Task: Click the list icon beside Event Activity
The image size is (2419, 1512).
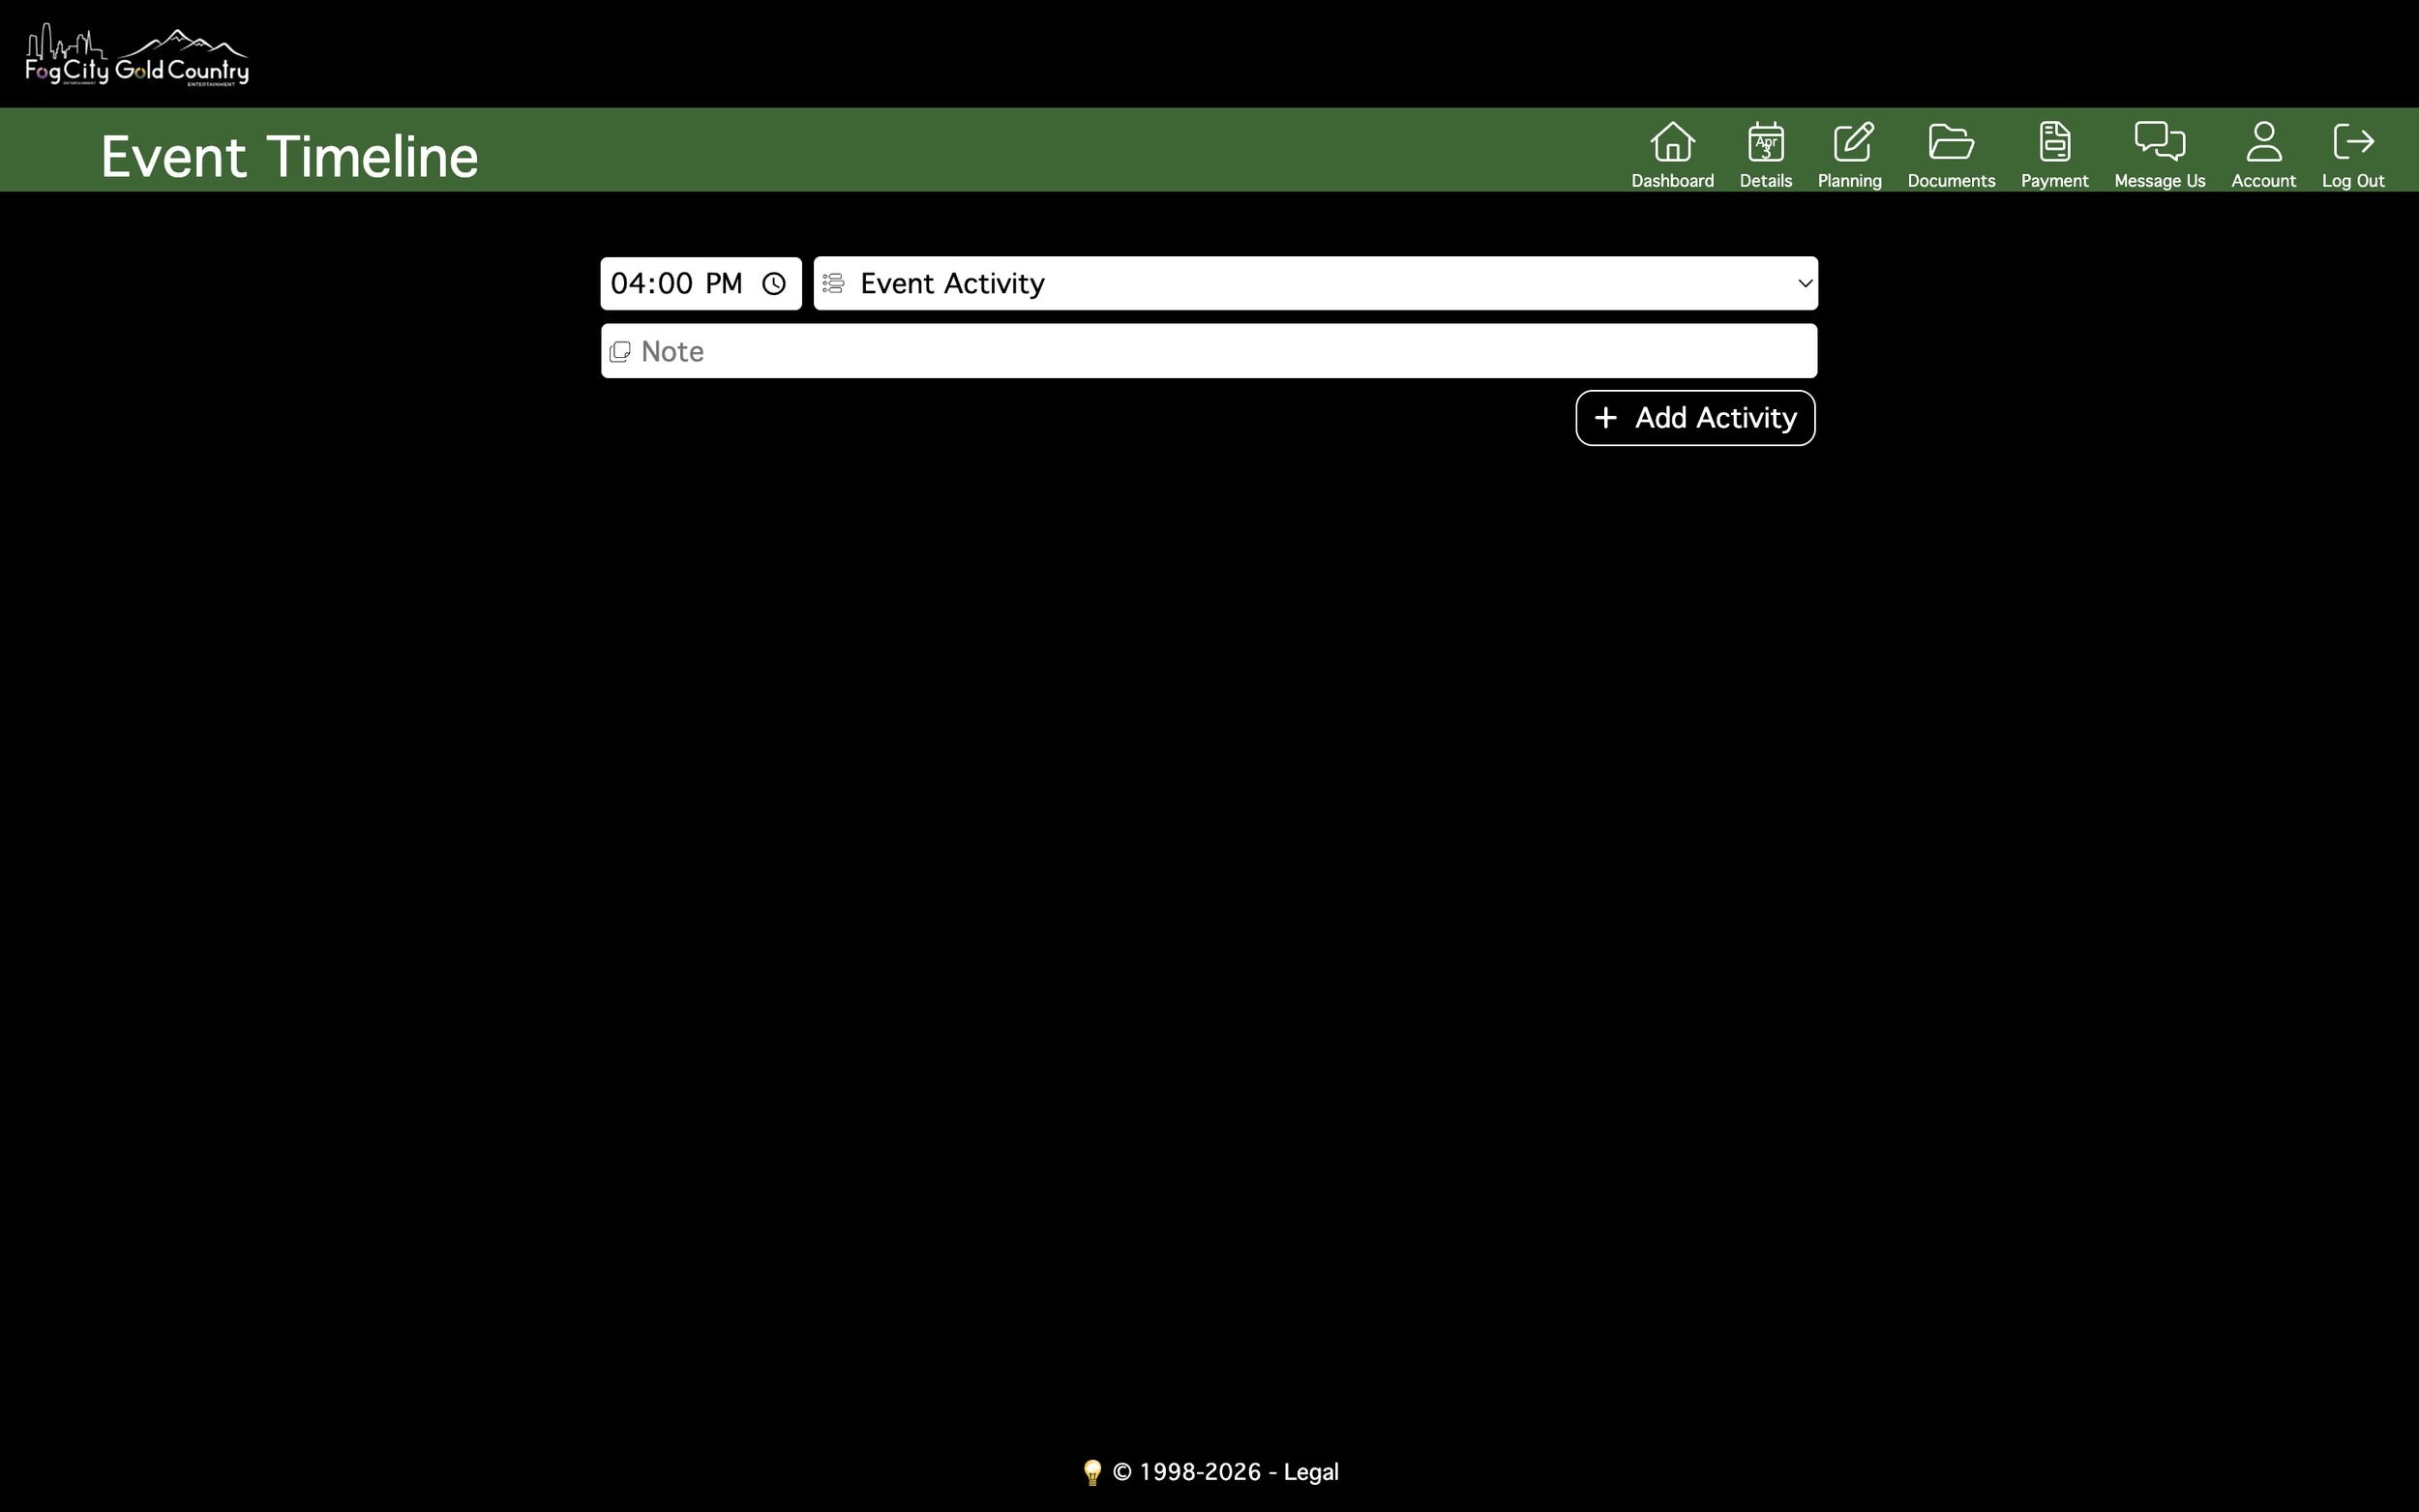Action: [x=833, y=284]
